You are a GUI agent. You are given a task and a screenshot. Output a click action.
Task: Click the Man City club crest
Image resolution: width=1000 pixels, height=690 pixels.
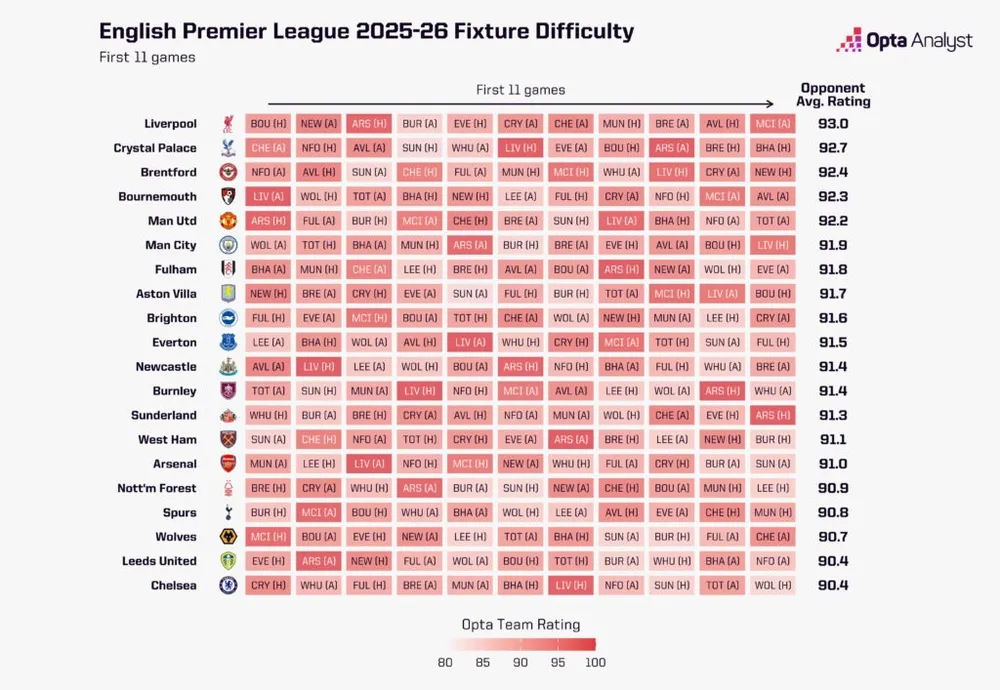(x=228, y=245)
